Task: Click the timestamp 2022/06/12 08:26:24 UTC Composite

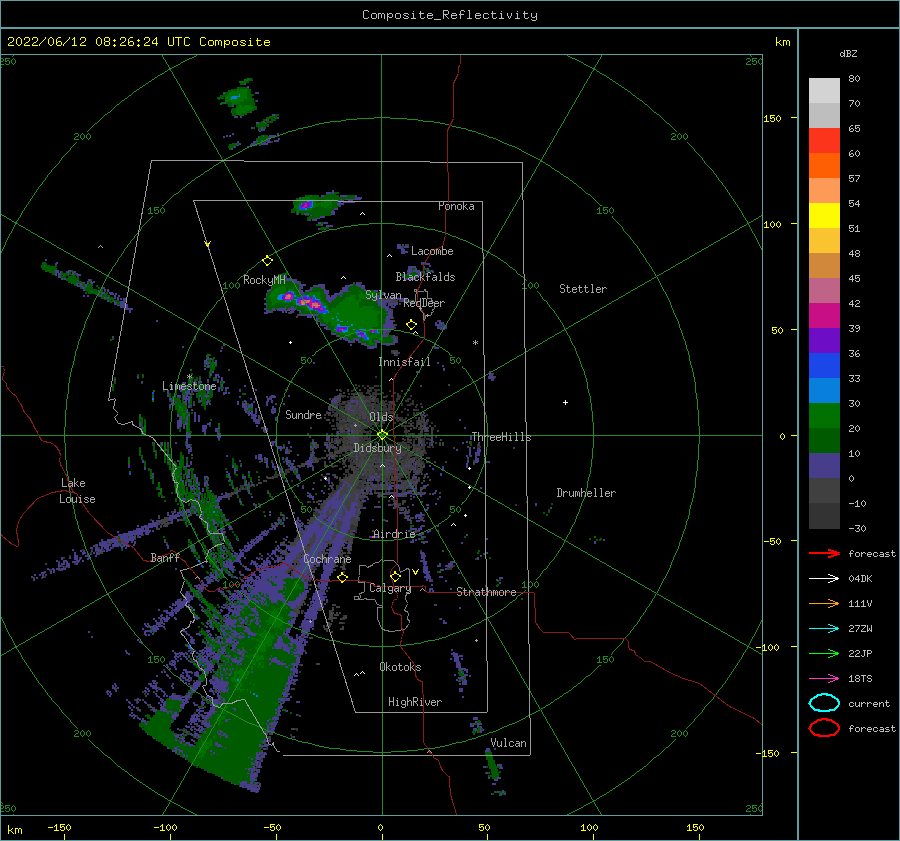Action: point(138,42)
